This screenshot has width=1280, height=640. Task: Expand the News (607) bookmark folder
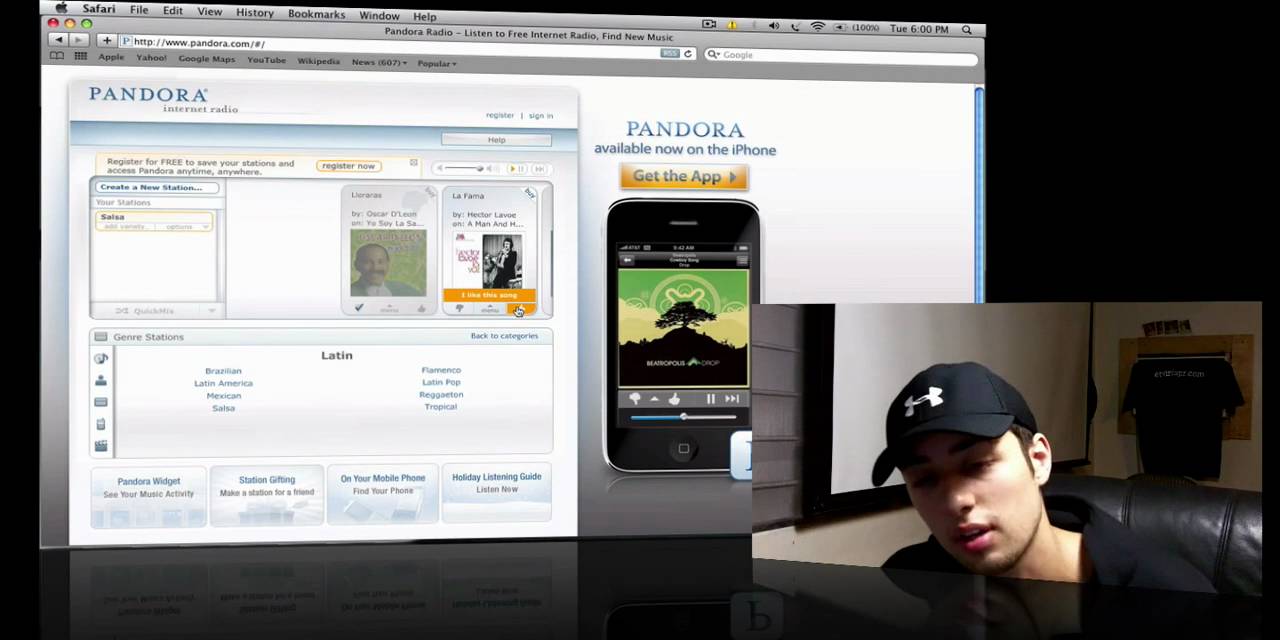(379, 62)
